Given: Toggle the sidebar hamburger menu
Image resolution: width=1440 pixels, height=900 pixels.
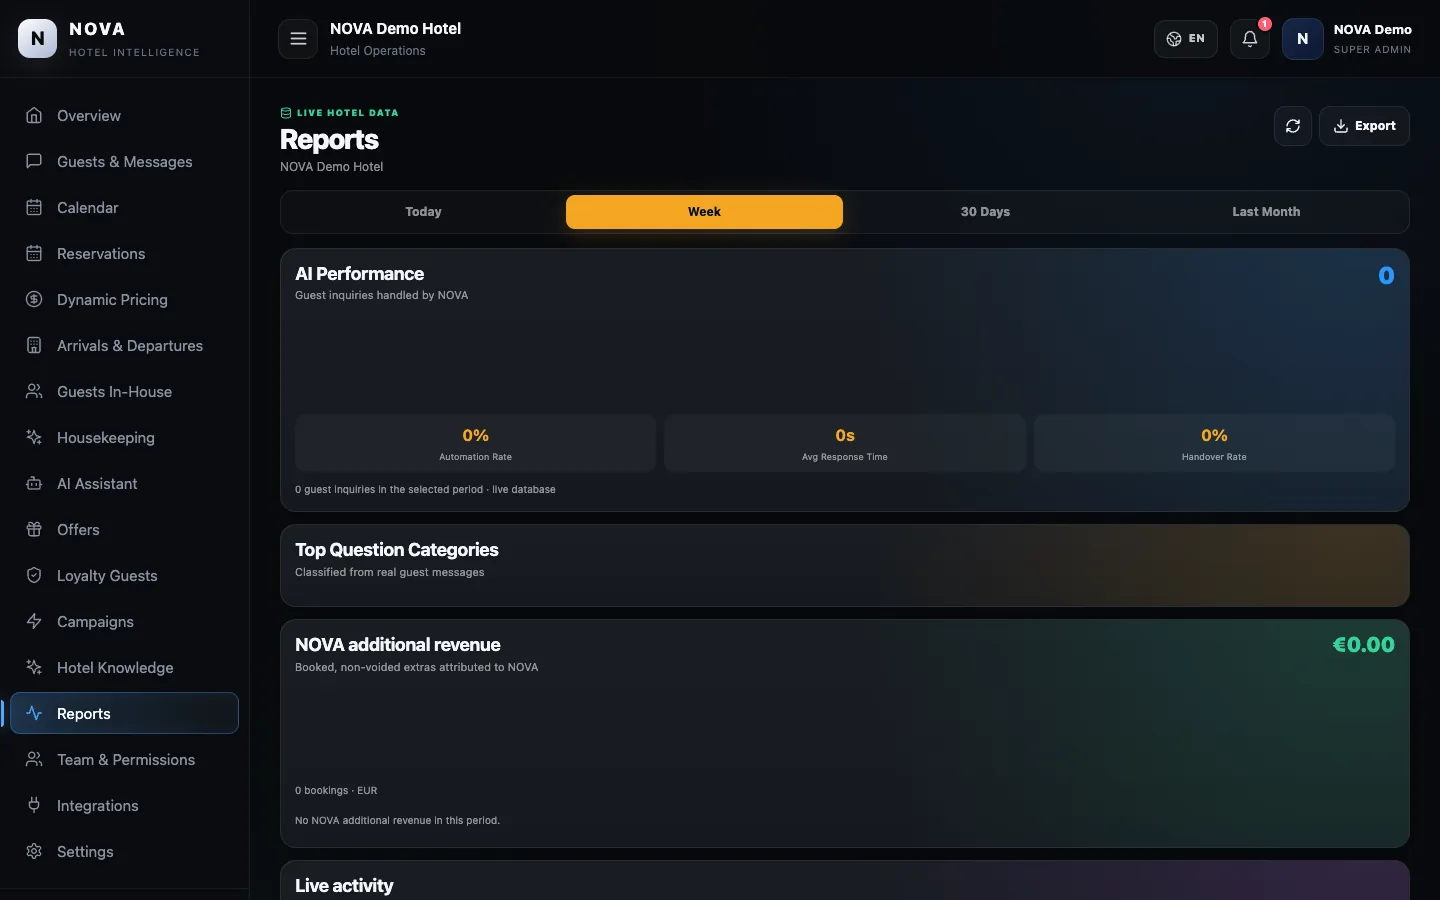Looking at the screenshot, I should tap(298, 39).
